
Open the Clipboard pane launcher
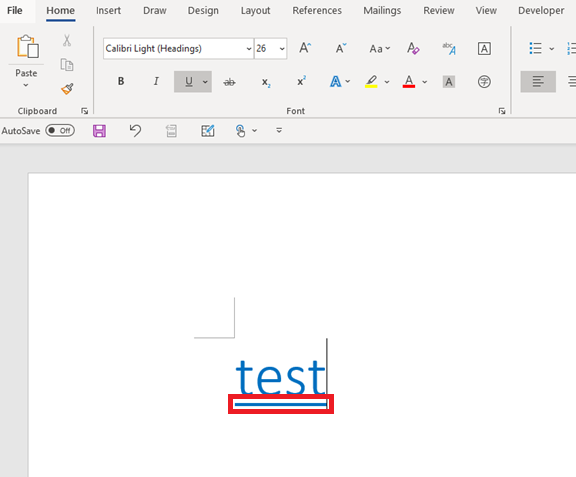[x=84, y=111]
